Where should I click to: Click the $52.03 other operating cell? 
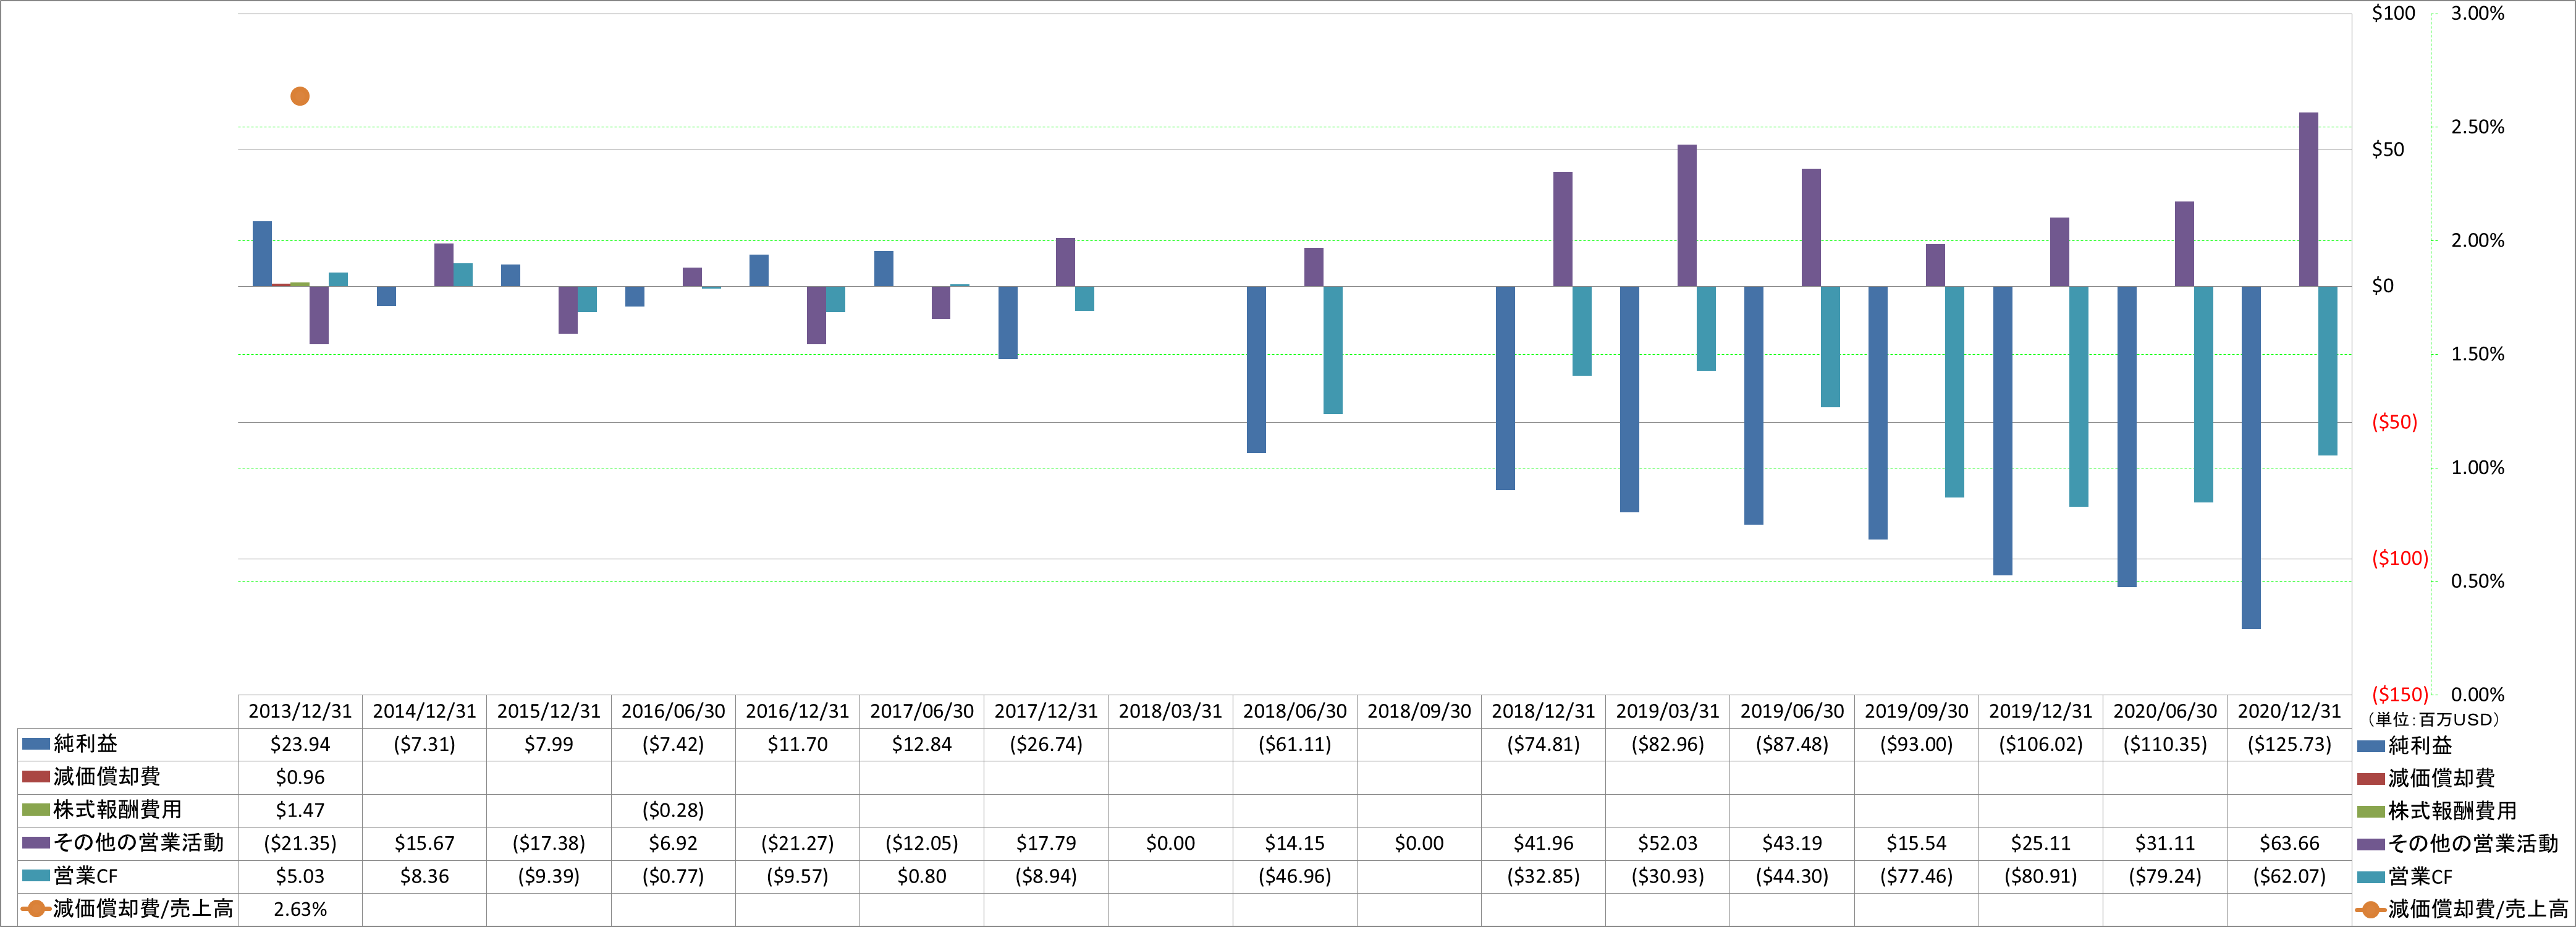click(x=1668, y=843)
